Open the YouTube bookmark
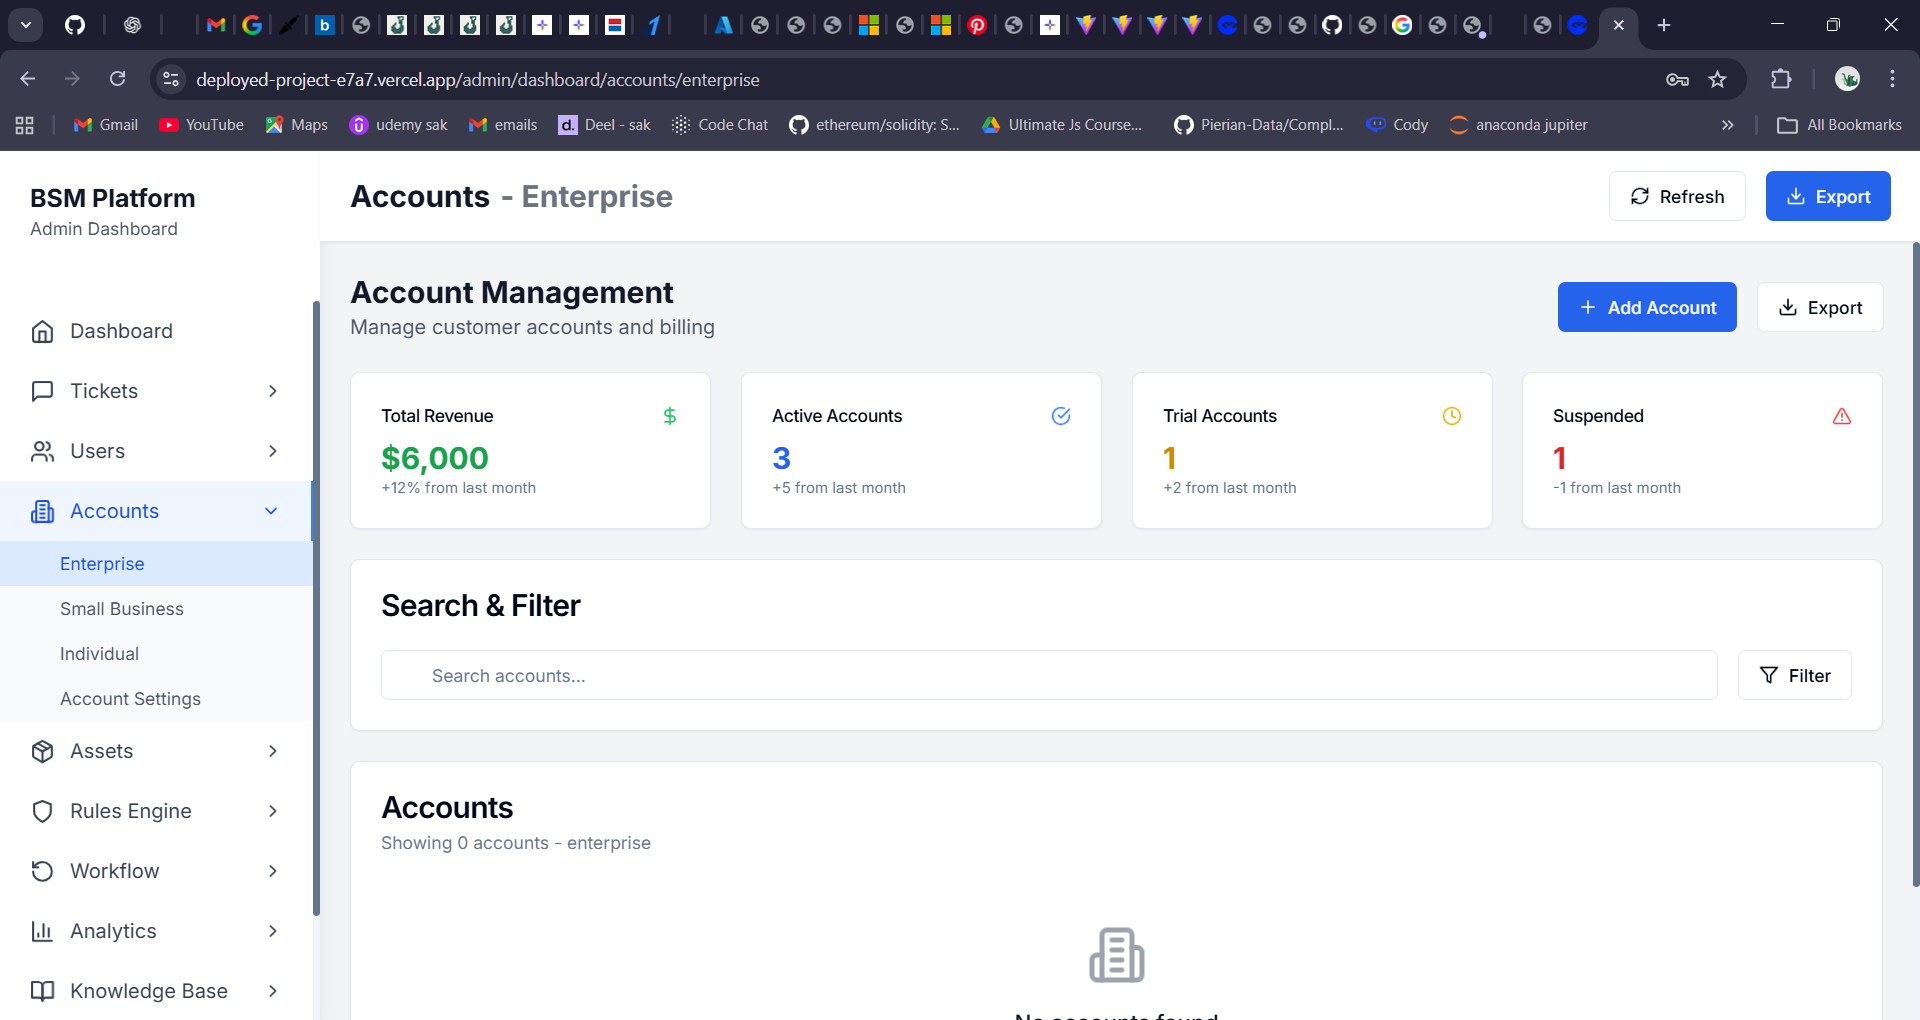 pos(202,125)
